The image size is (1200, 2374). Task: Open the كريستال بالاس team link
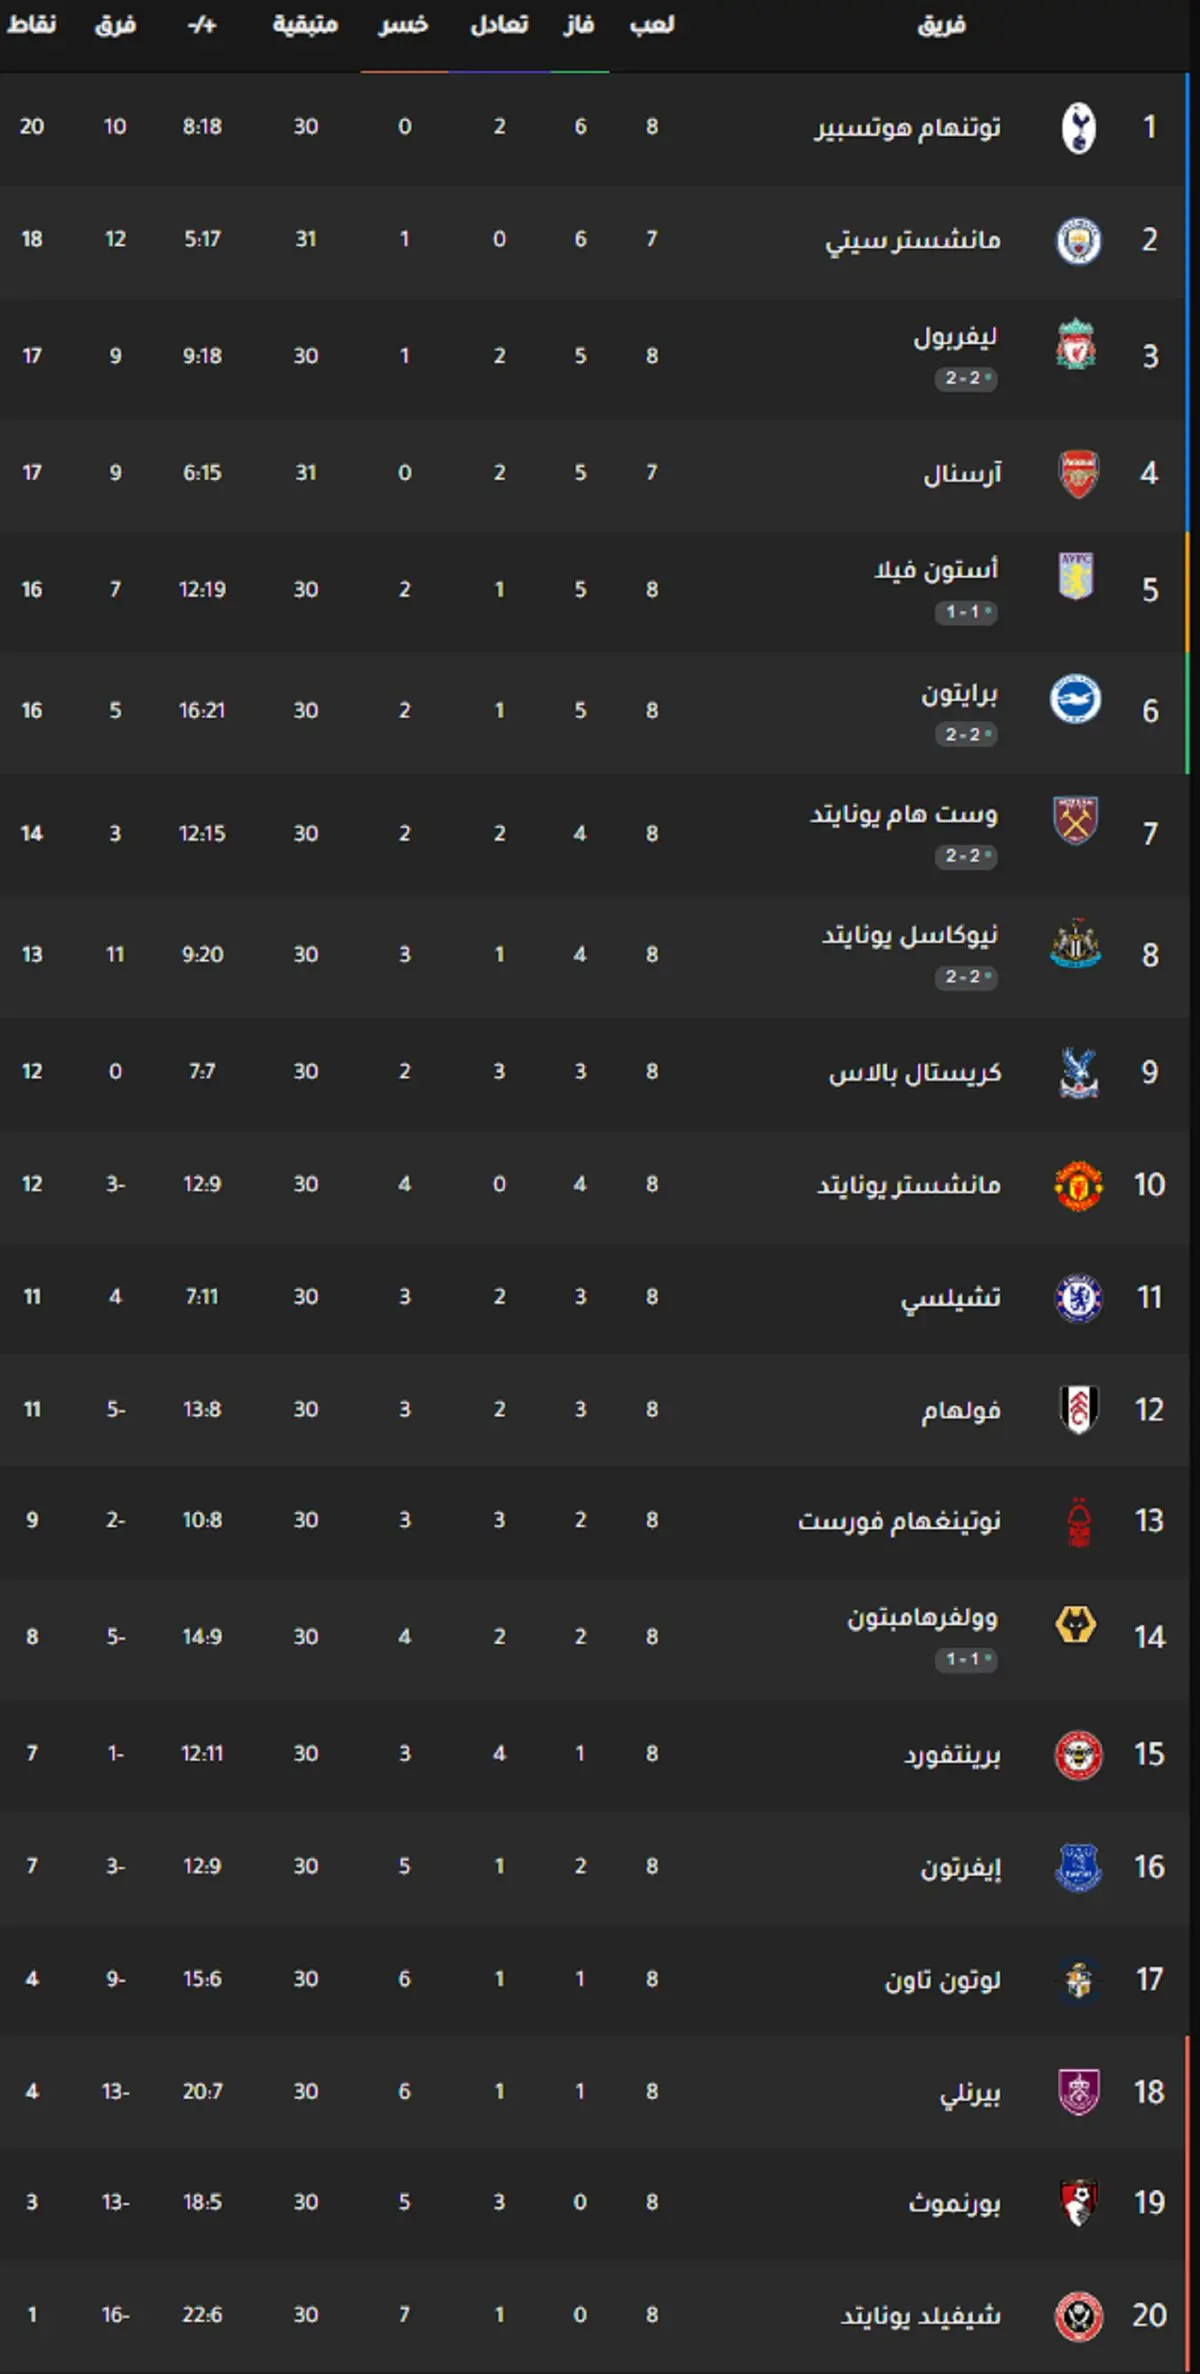tap(914, 1072)
